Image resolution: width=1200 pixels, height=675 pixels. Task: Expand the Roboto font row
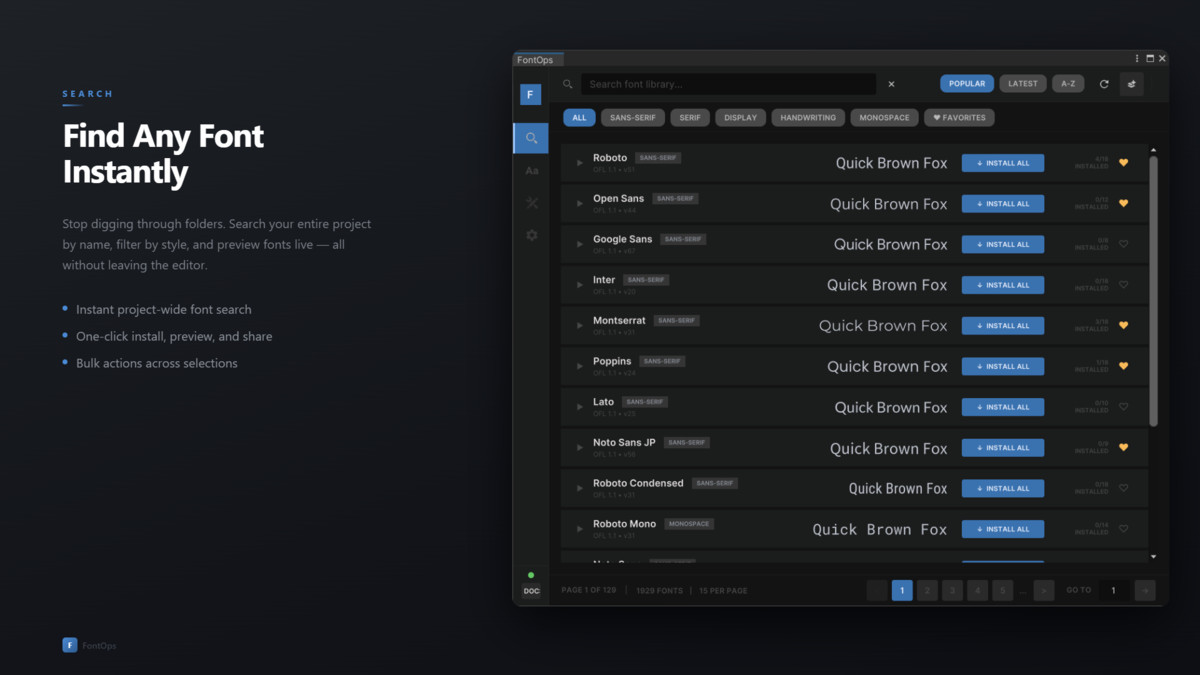point(580,163)
